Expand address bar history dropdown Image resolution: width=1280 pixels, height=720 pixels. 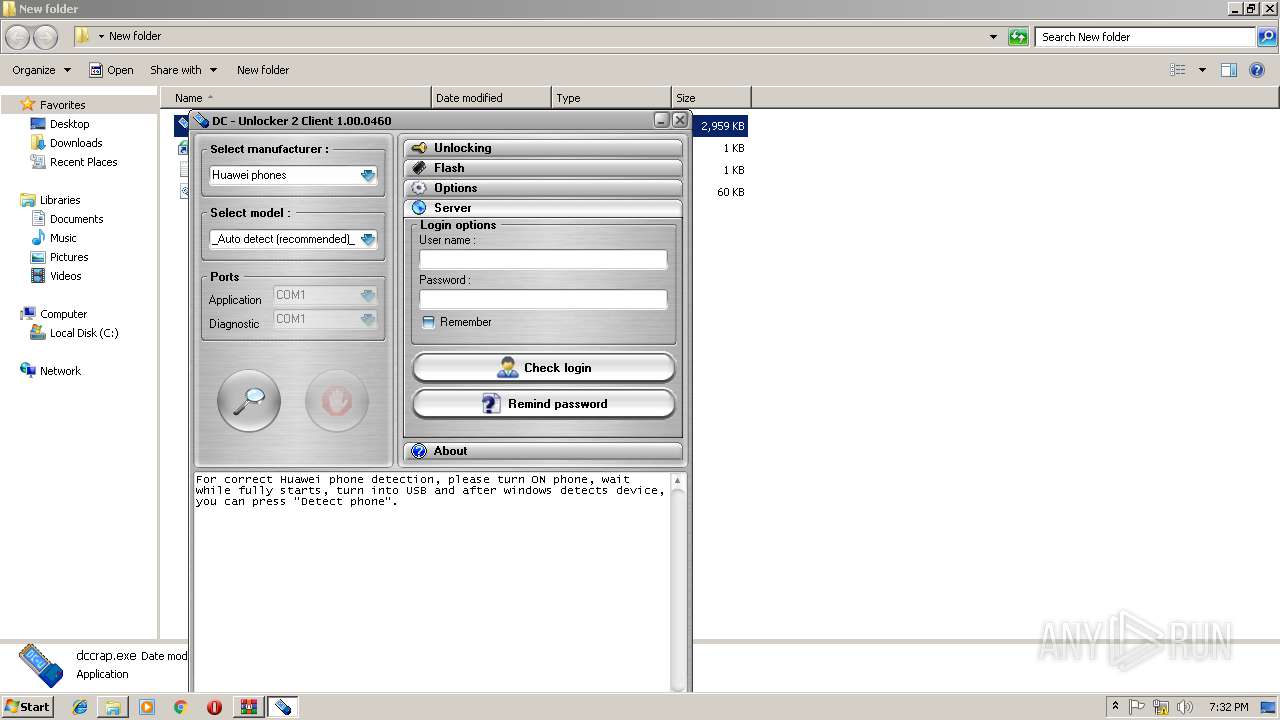click(x=993, y=37)
